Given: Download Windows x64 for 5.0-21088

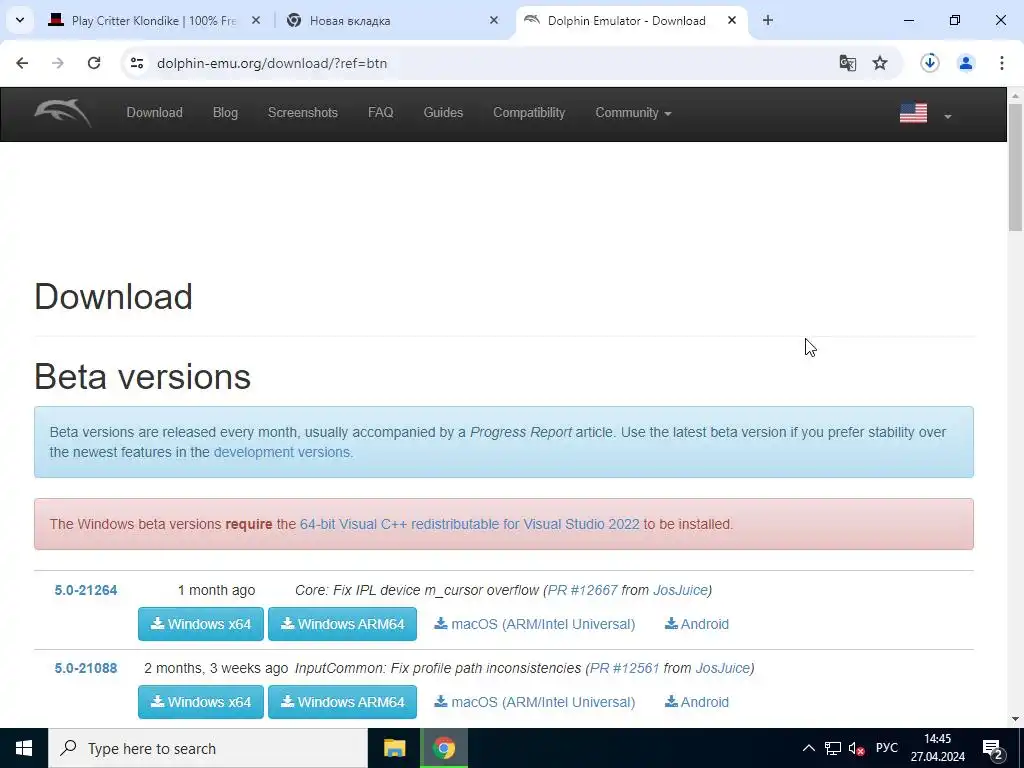Looking at the screenshot, I should [x=200, y=702].
